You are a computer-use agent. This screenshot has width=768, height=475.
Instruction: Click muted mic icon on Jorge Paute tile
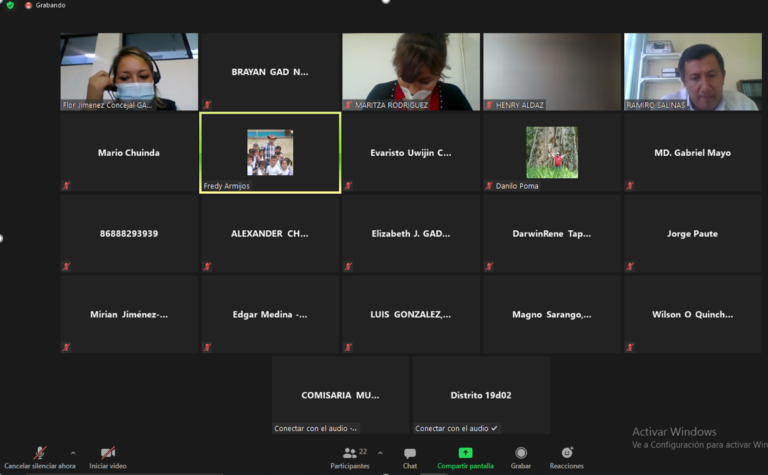(630, 266)
